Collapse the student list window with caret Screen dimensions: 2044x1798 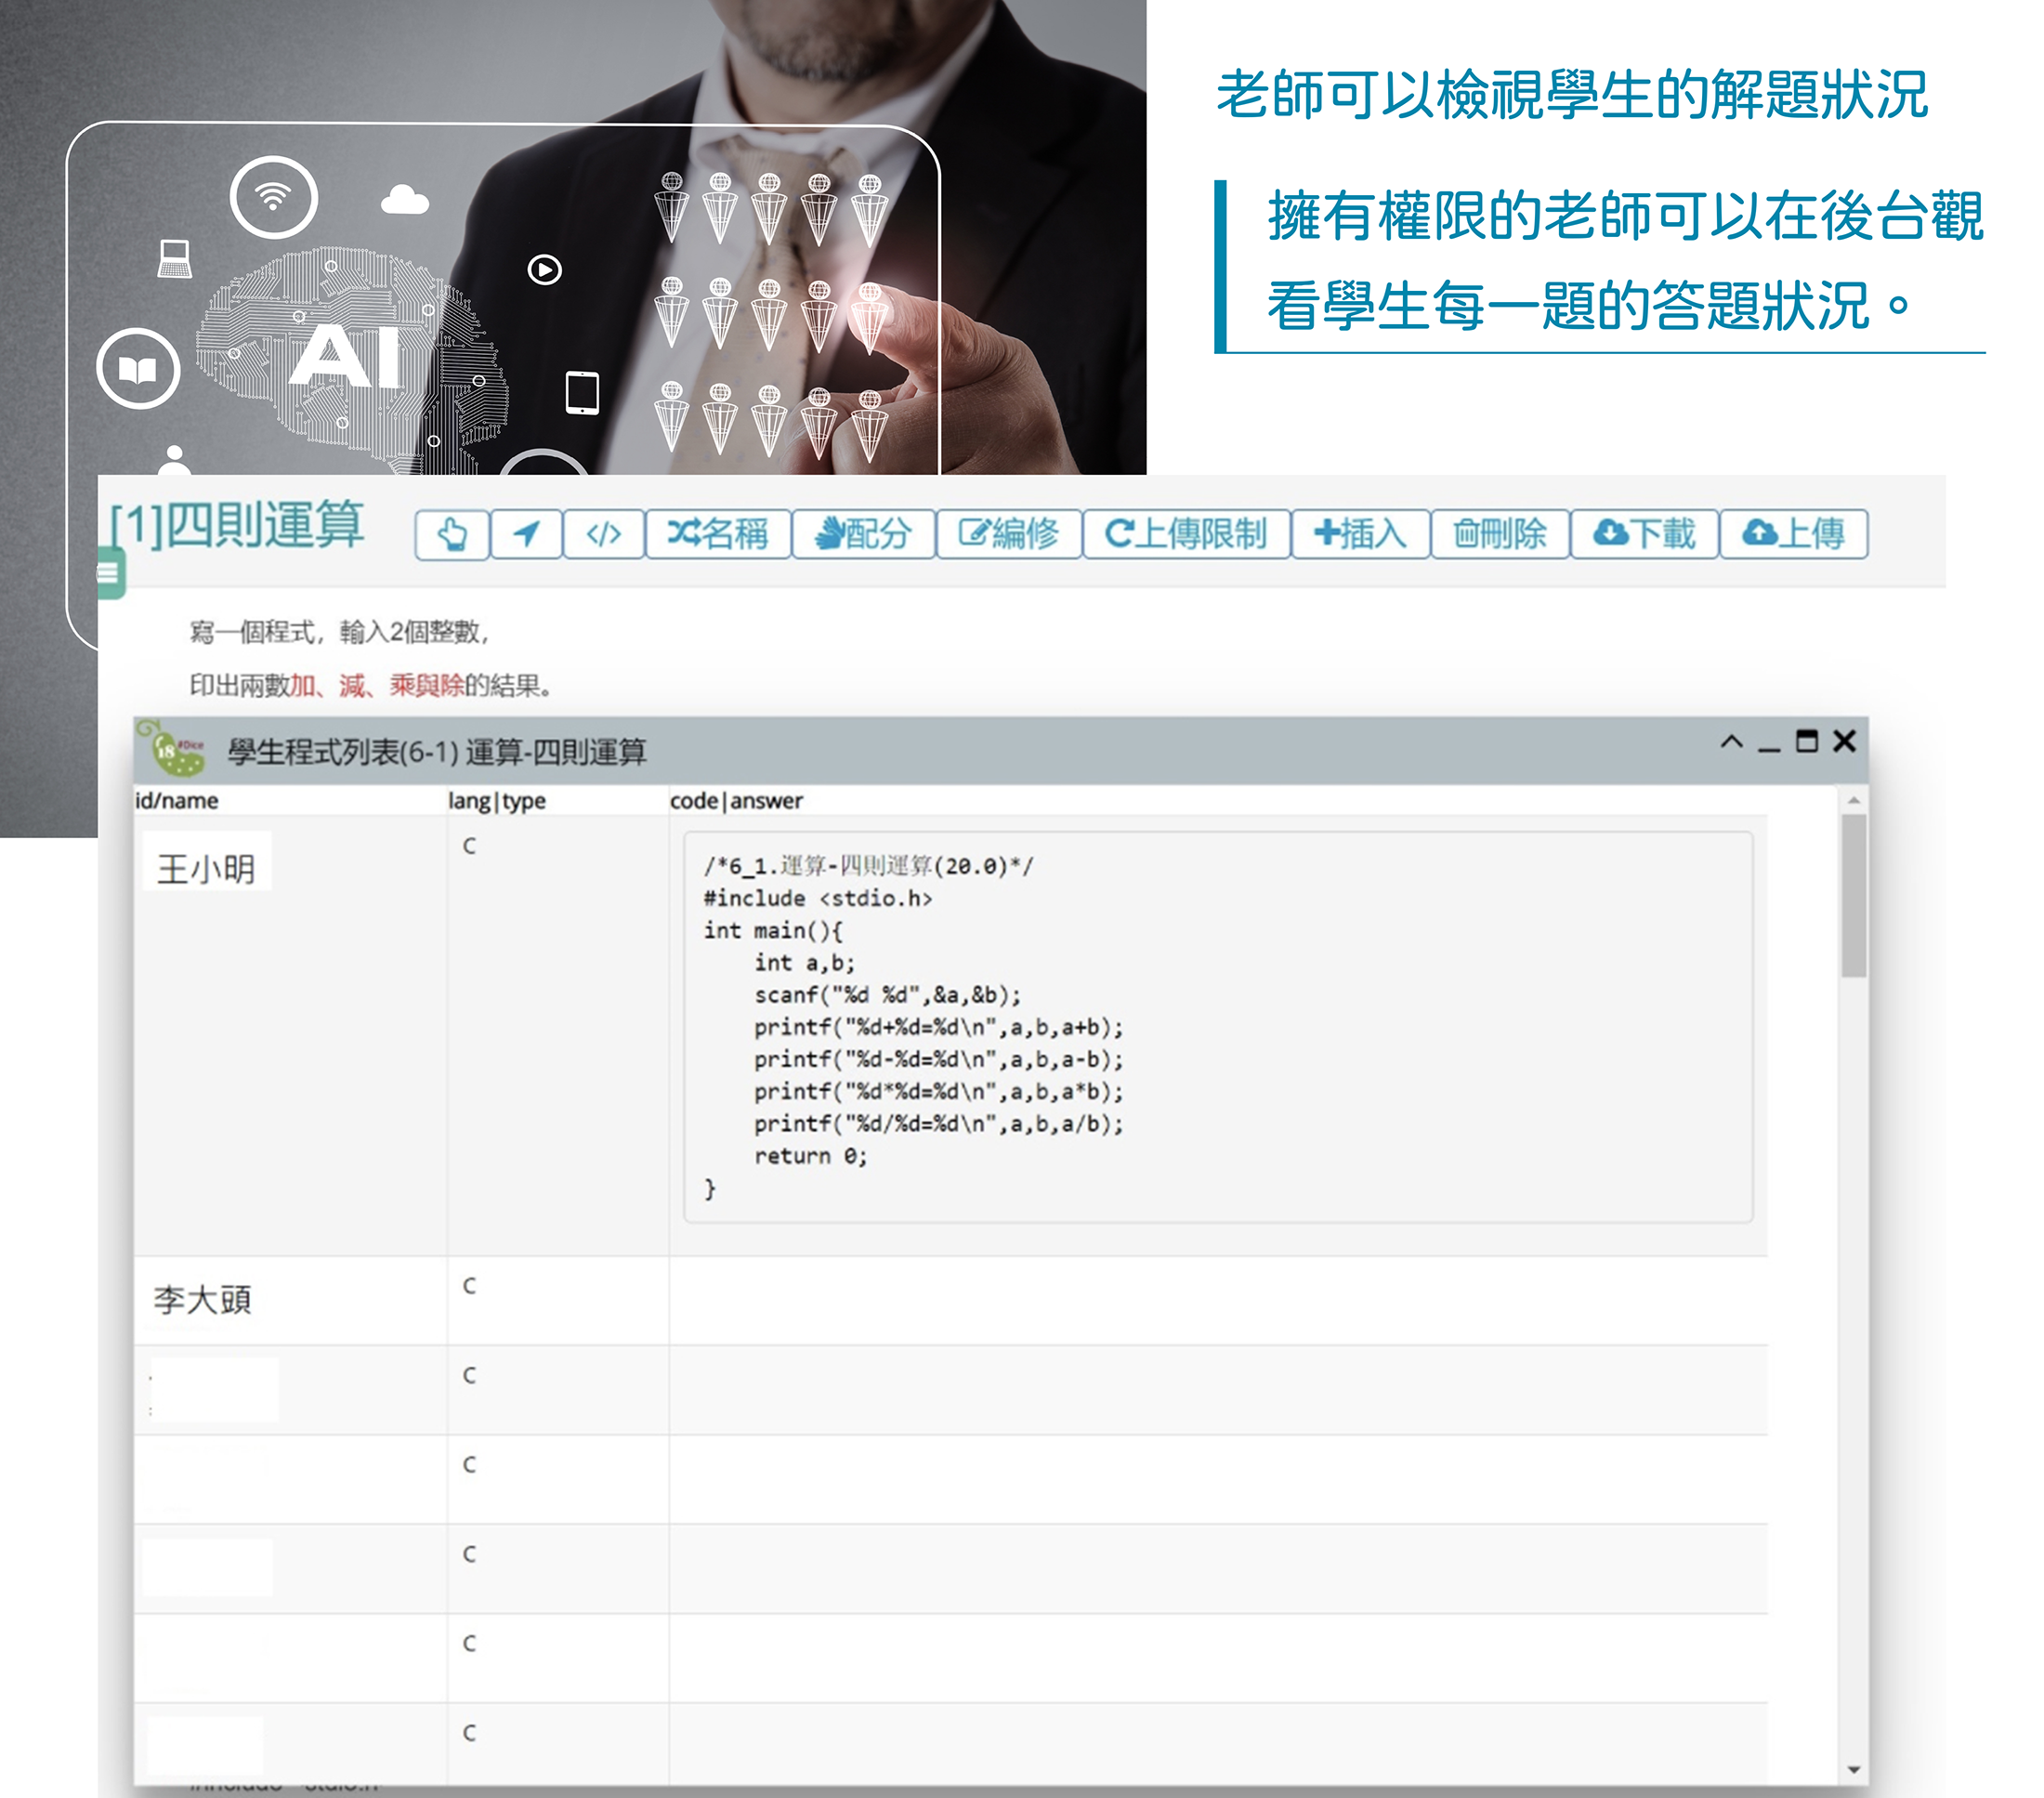pyautogui.click(x=1732, y=742)
